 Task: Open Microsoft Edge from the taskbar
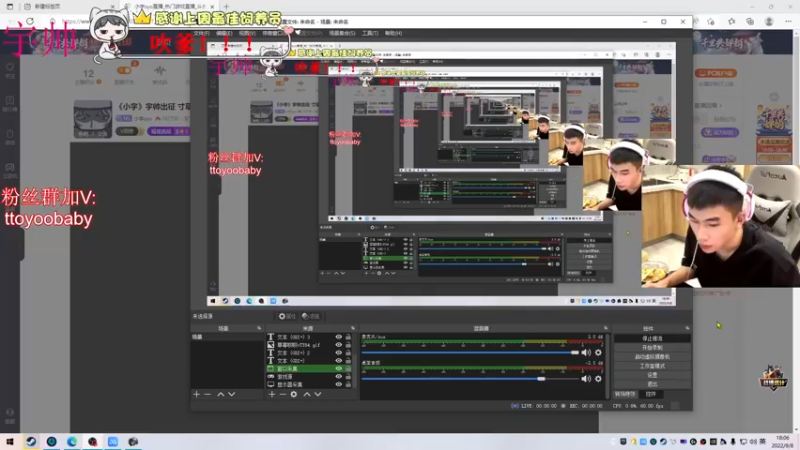click(72, 441)
